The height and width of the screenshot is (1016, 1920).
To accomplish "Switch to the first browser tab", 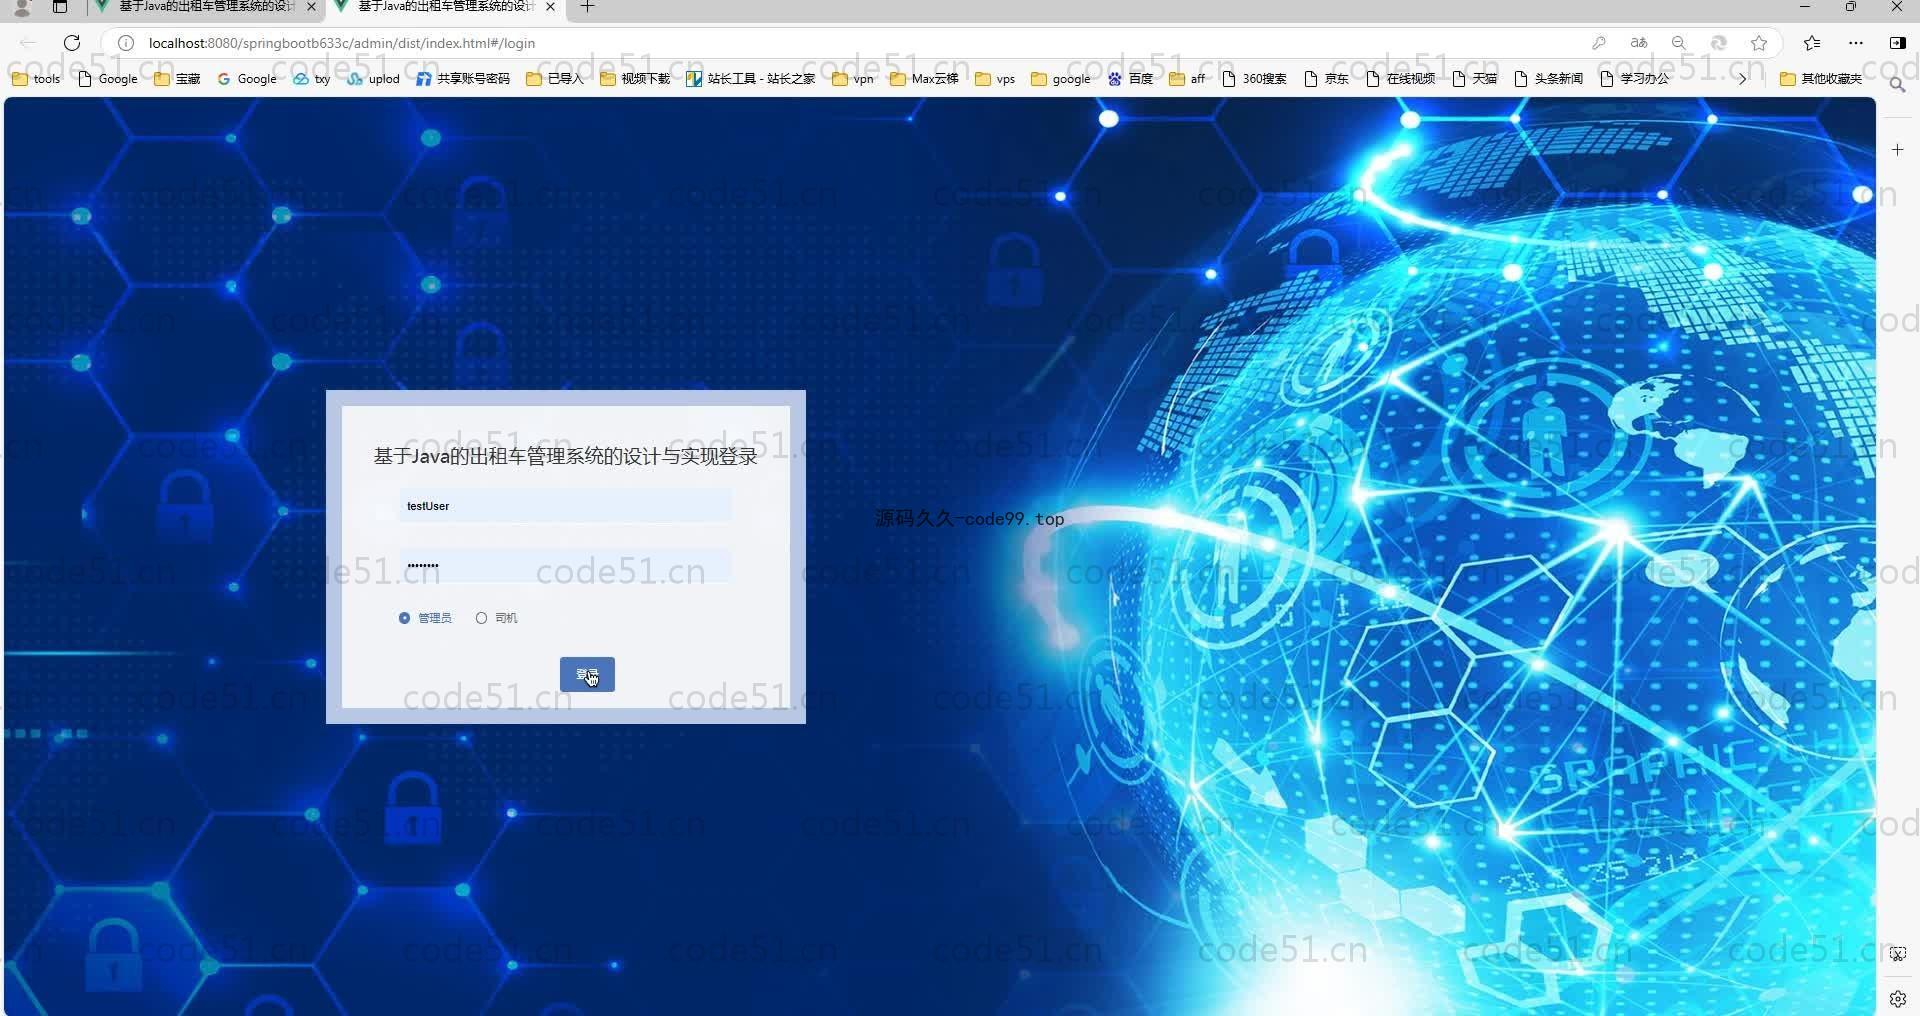I will coord(205,7).
